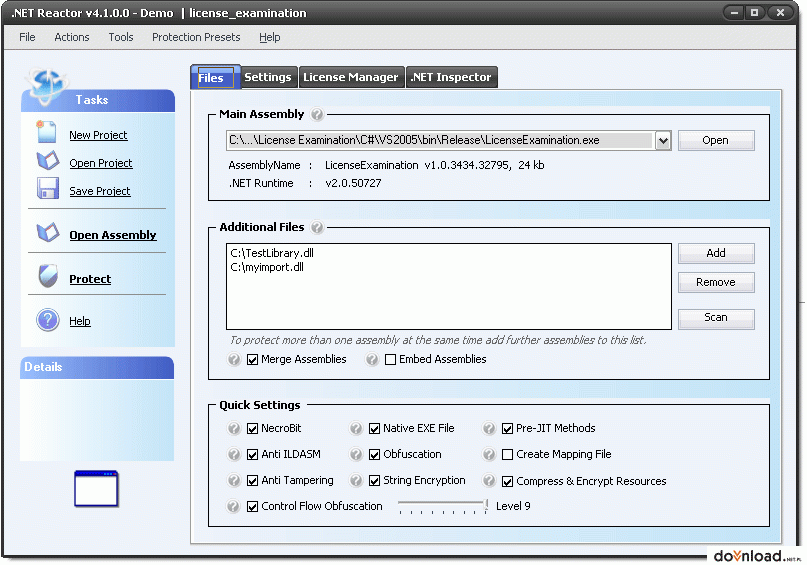Click the New Project link
This screenshot has width=807, height=565.
coord(98,135)
